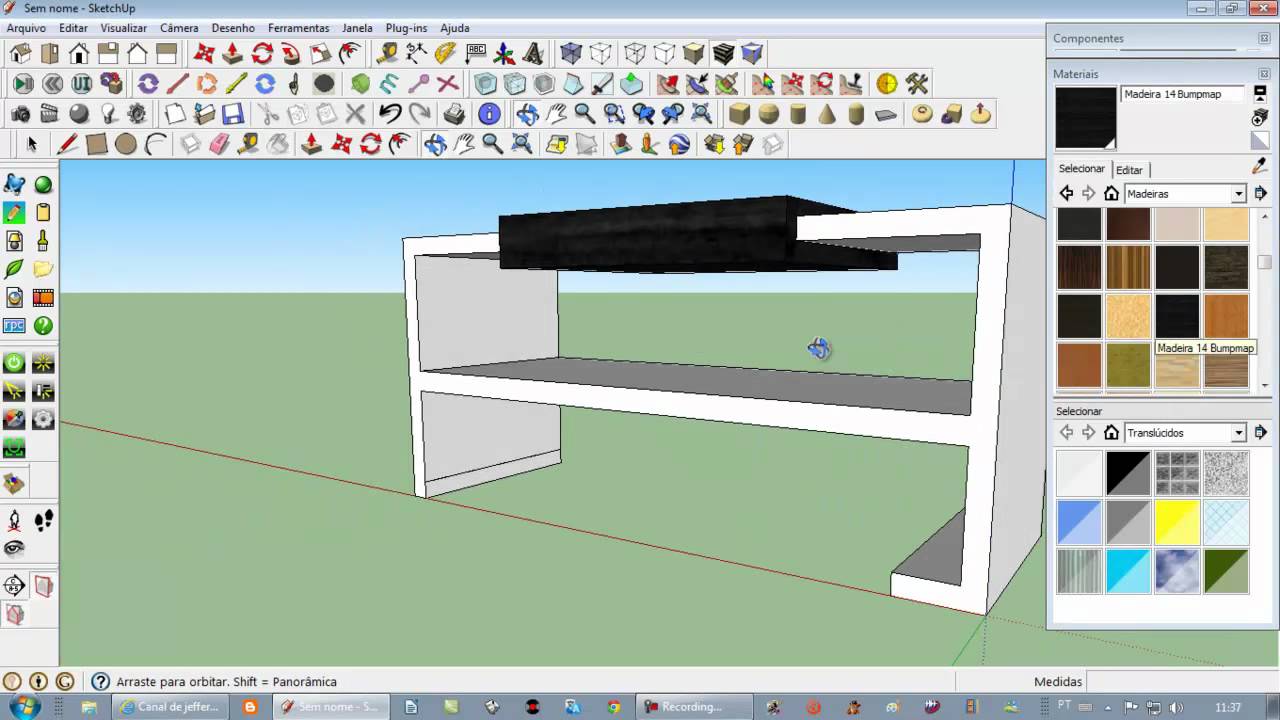This screenshot has height=720, width=1280.
Task: Click the material name field
Action: [1184, 94]
